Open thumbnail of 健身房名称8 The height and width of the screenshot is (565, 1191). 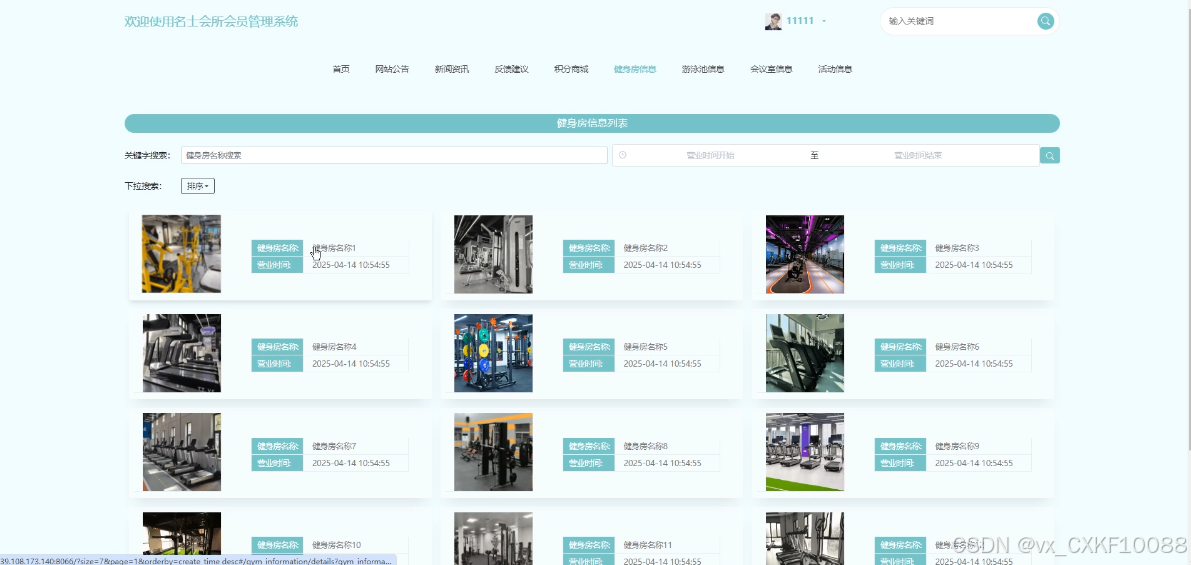[493, 452]
